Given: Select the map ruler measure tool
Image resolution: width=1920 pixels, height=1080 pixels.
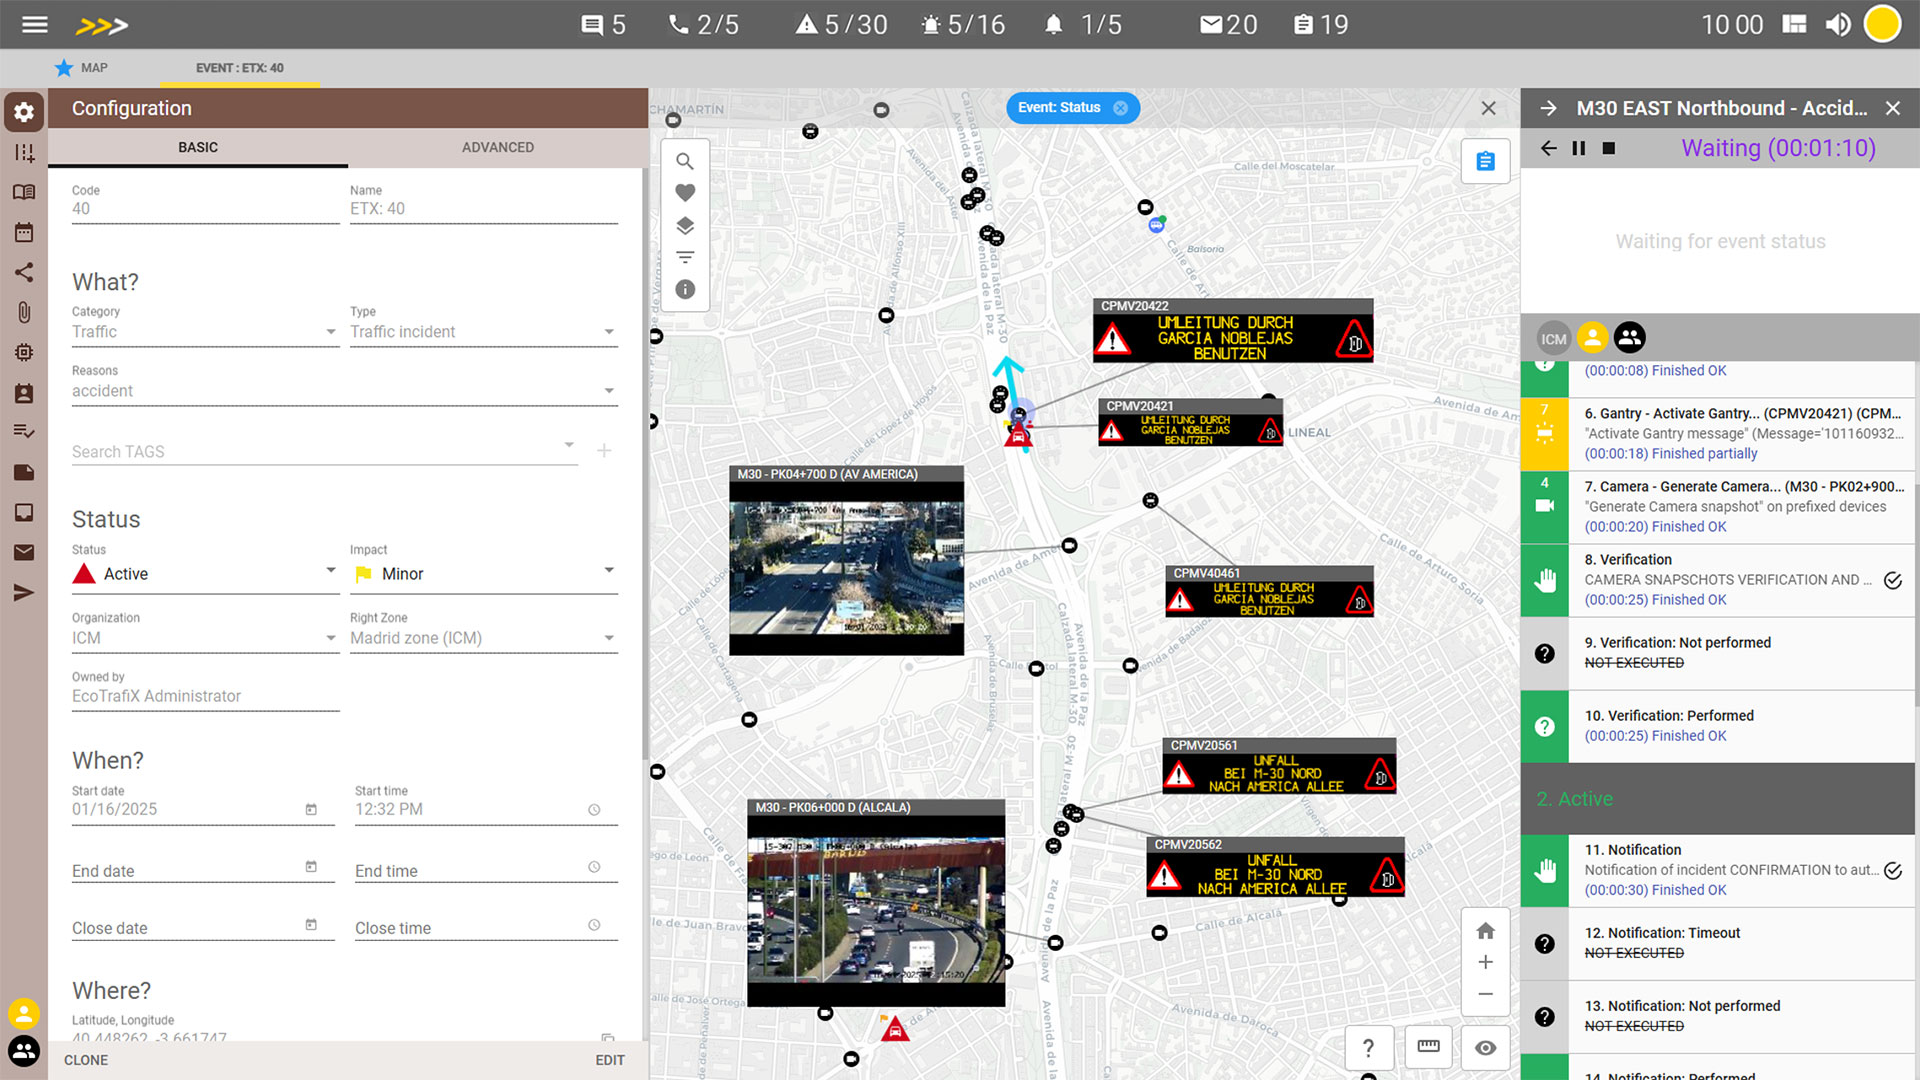Looking at the screenshot, I should pyautogui.click(x=1428, y=1047).
